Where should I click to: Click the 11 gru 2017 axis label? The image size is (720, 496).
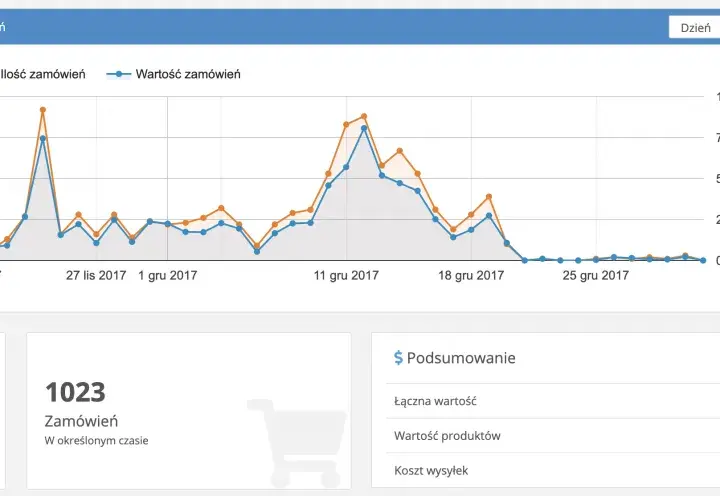[346, 276]
